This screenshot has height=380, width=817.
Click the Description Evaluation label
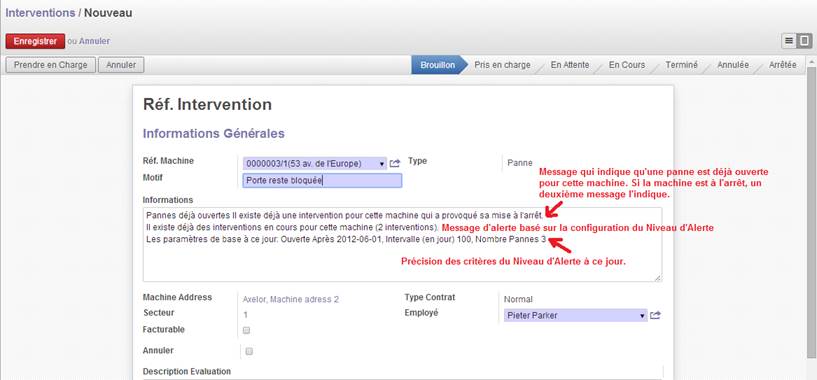click(187, 372)
